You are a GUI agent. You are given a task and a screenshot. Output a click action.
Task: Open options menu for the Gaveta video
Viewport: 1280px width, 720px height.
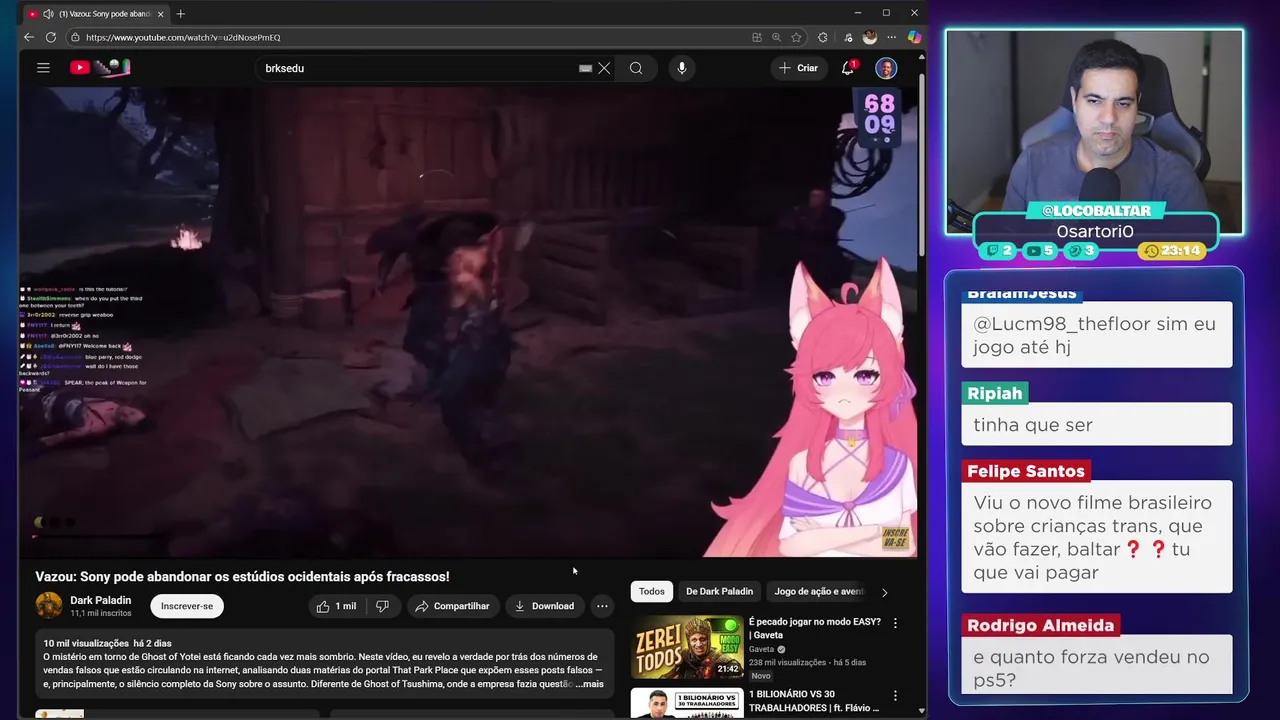tap(895, 623)
